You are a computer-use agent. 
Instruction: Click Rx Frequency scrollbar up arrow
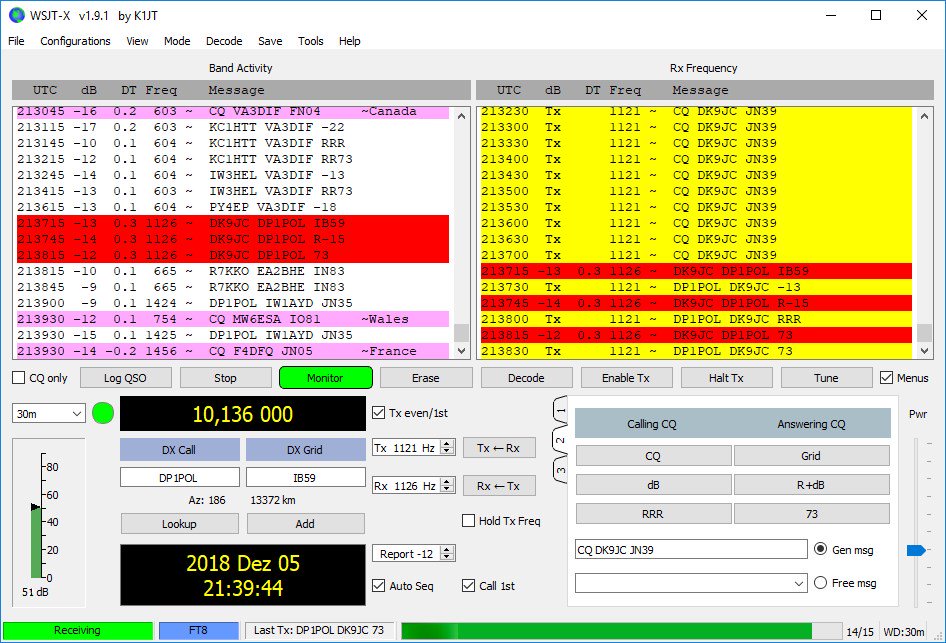[x=924, y=116]
